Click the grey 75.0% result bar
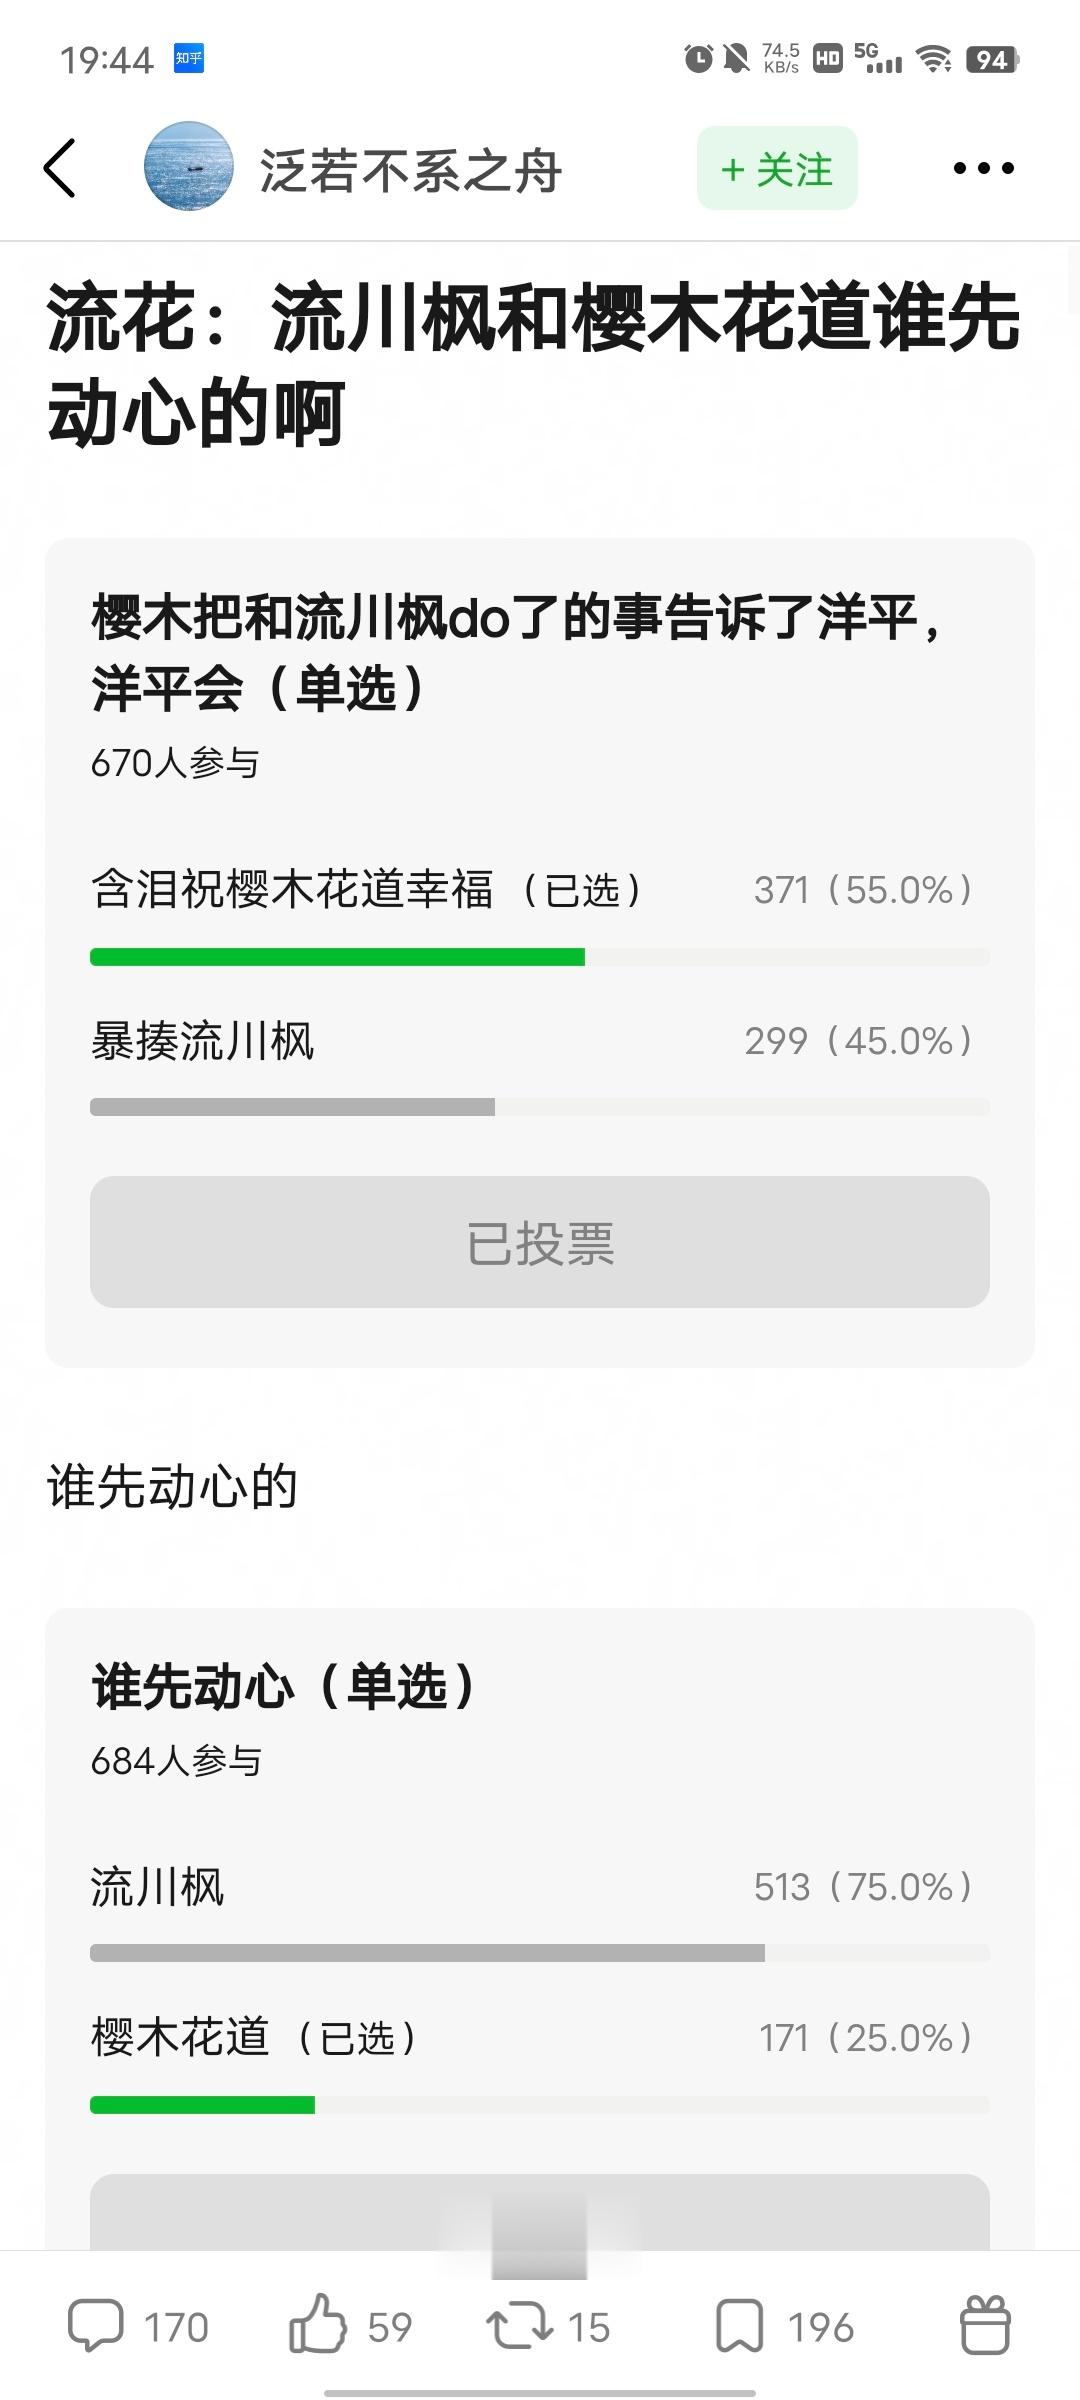Image resolution: width=1080 pixels, height=2400 pixels. (427, 1953)
